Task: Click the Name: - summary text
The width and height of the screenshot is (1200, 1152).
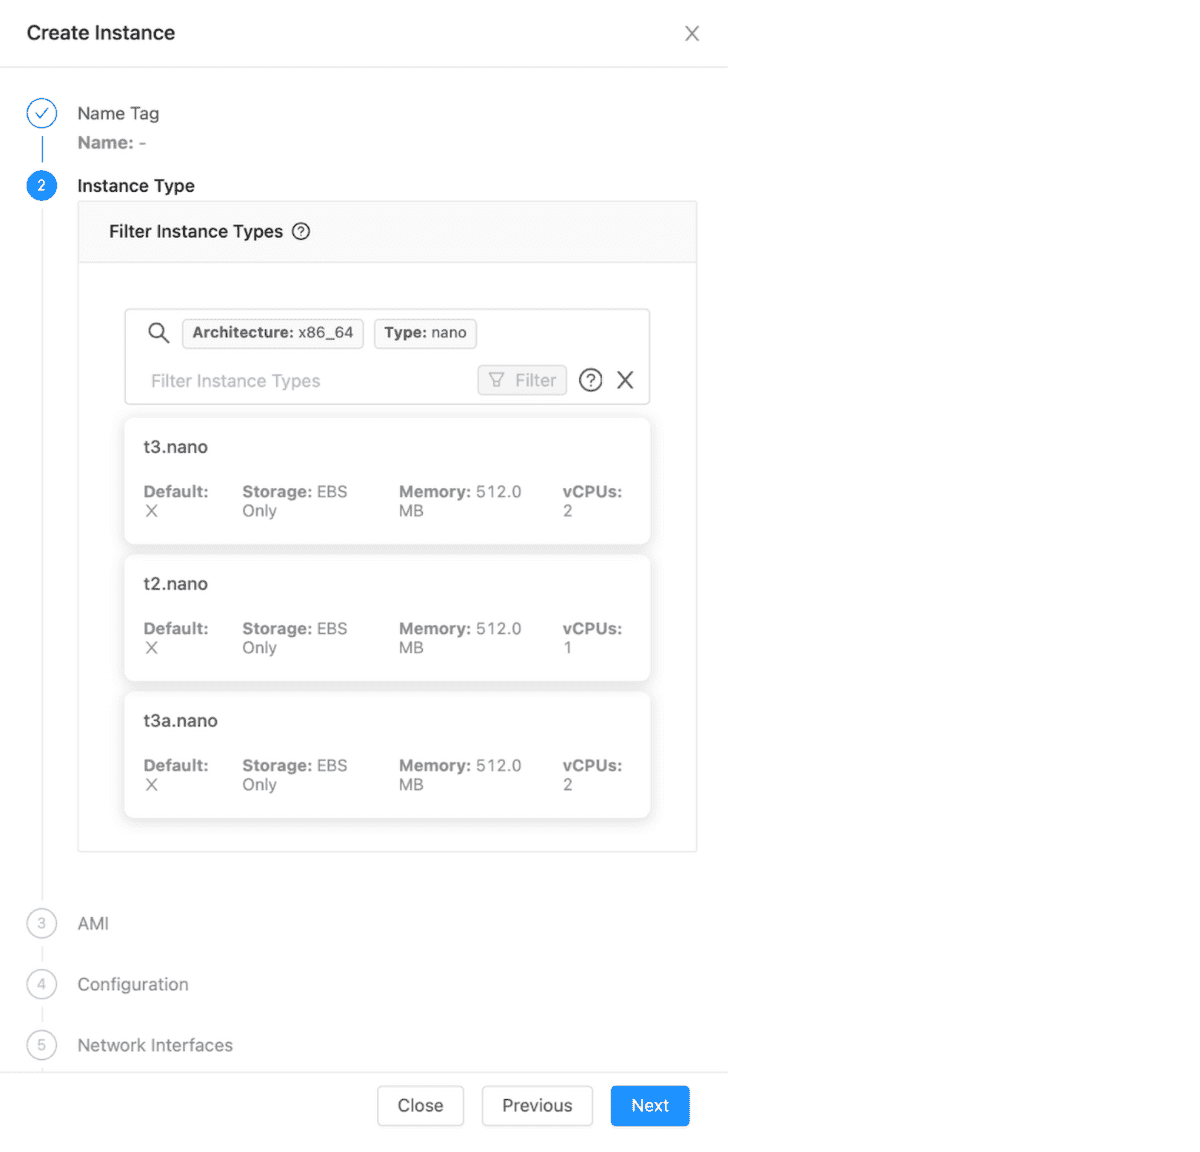Action: (112, 143)
